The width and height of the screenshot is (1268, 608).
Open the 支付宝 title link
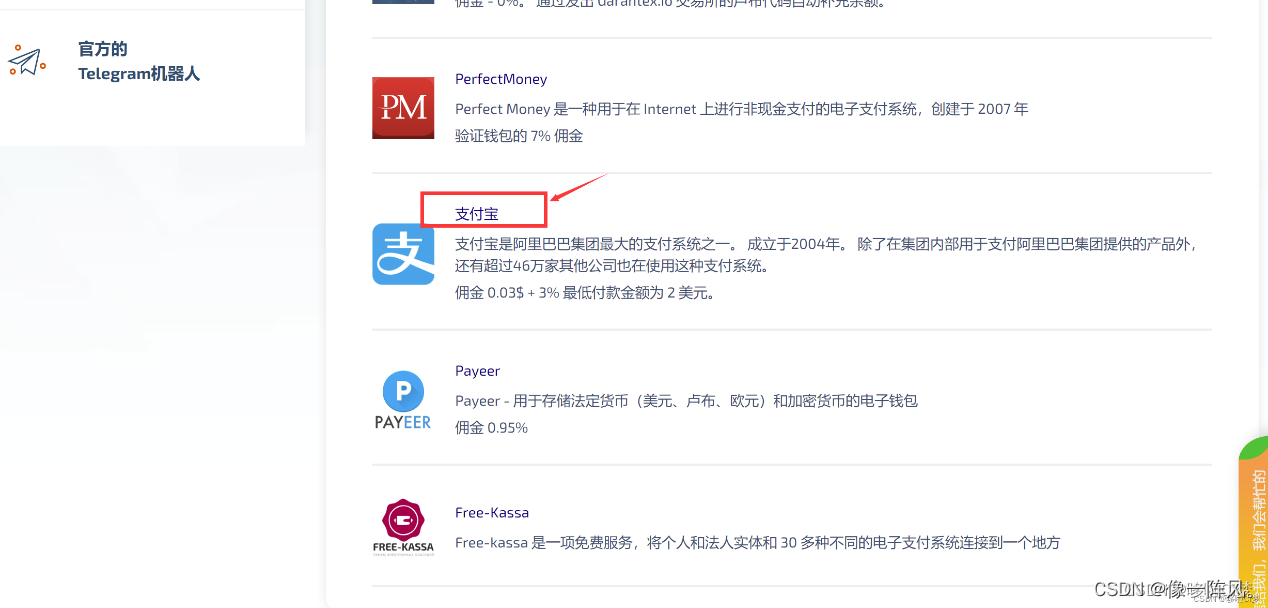(x=477, y=213)
